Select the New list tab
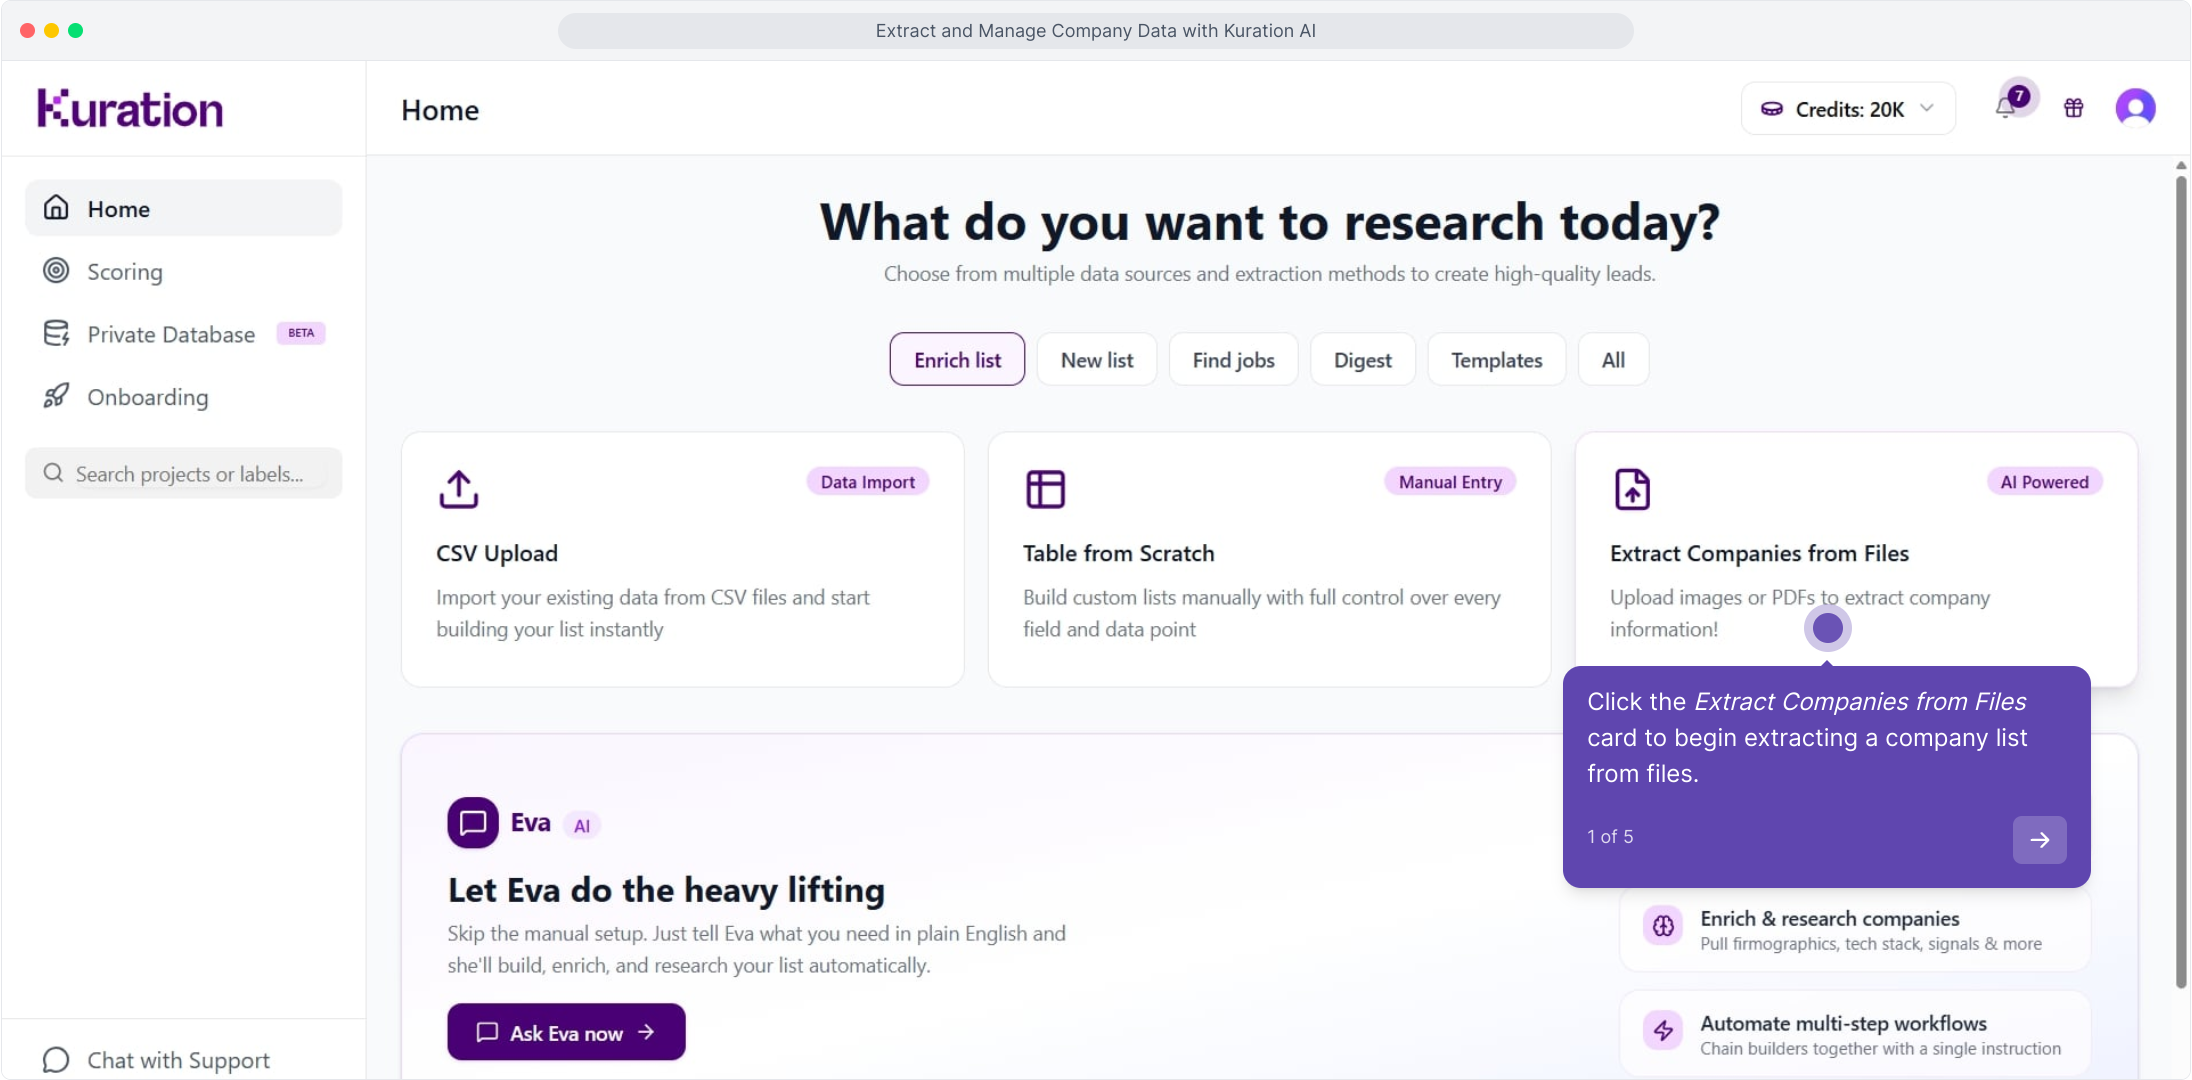 1097,359
